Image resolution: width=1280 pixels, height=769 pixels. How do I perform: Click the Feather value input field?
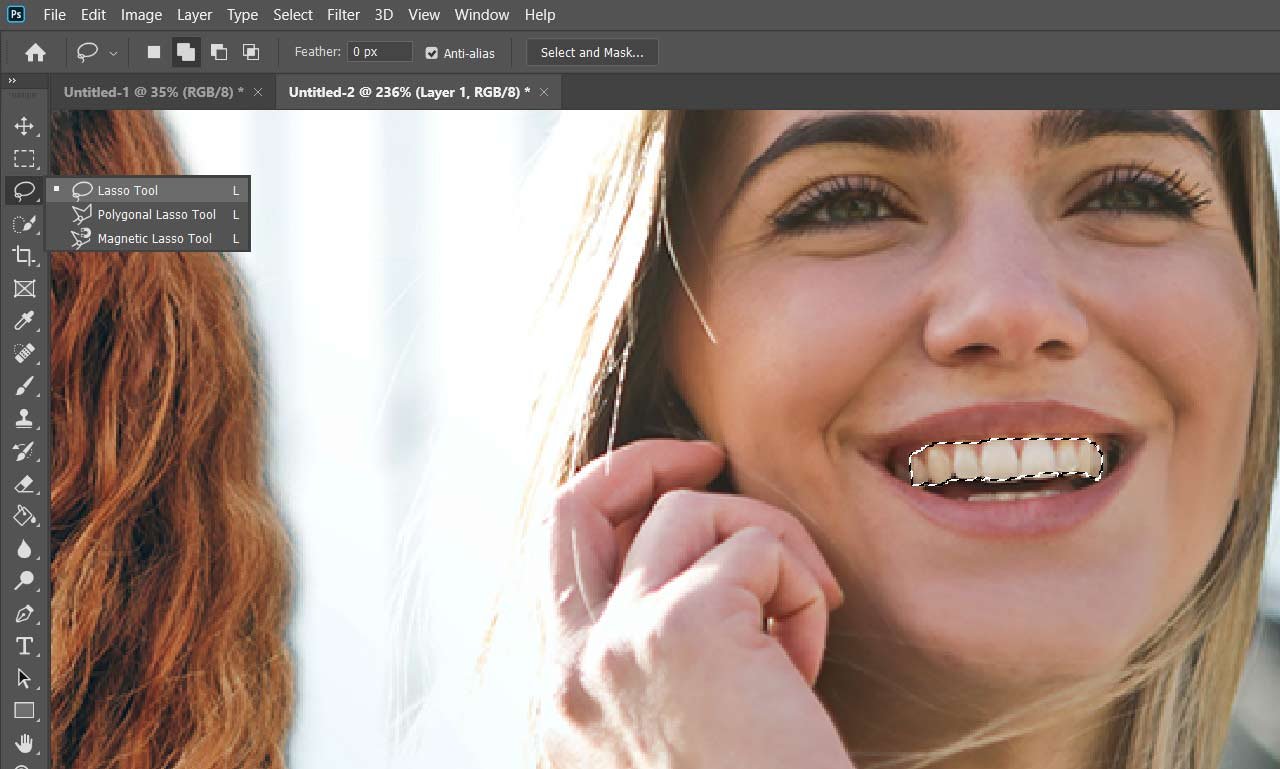tap(380, 52)
